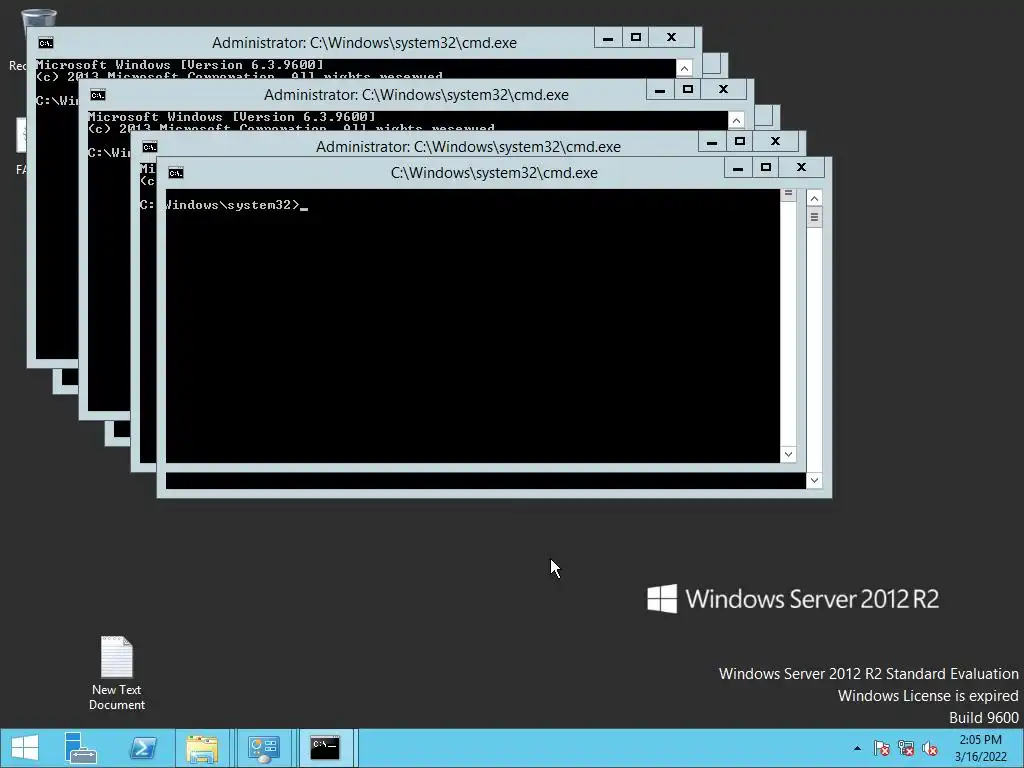The height and width of the screenshot is (768, 1024).
Task: Open Windows PowerShell from the taskbar
Action: pos(143,748)
